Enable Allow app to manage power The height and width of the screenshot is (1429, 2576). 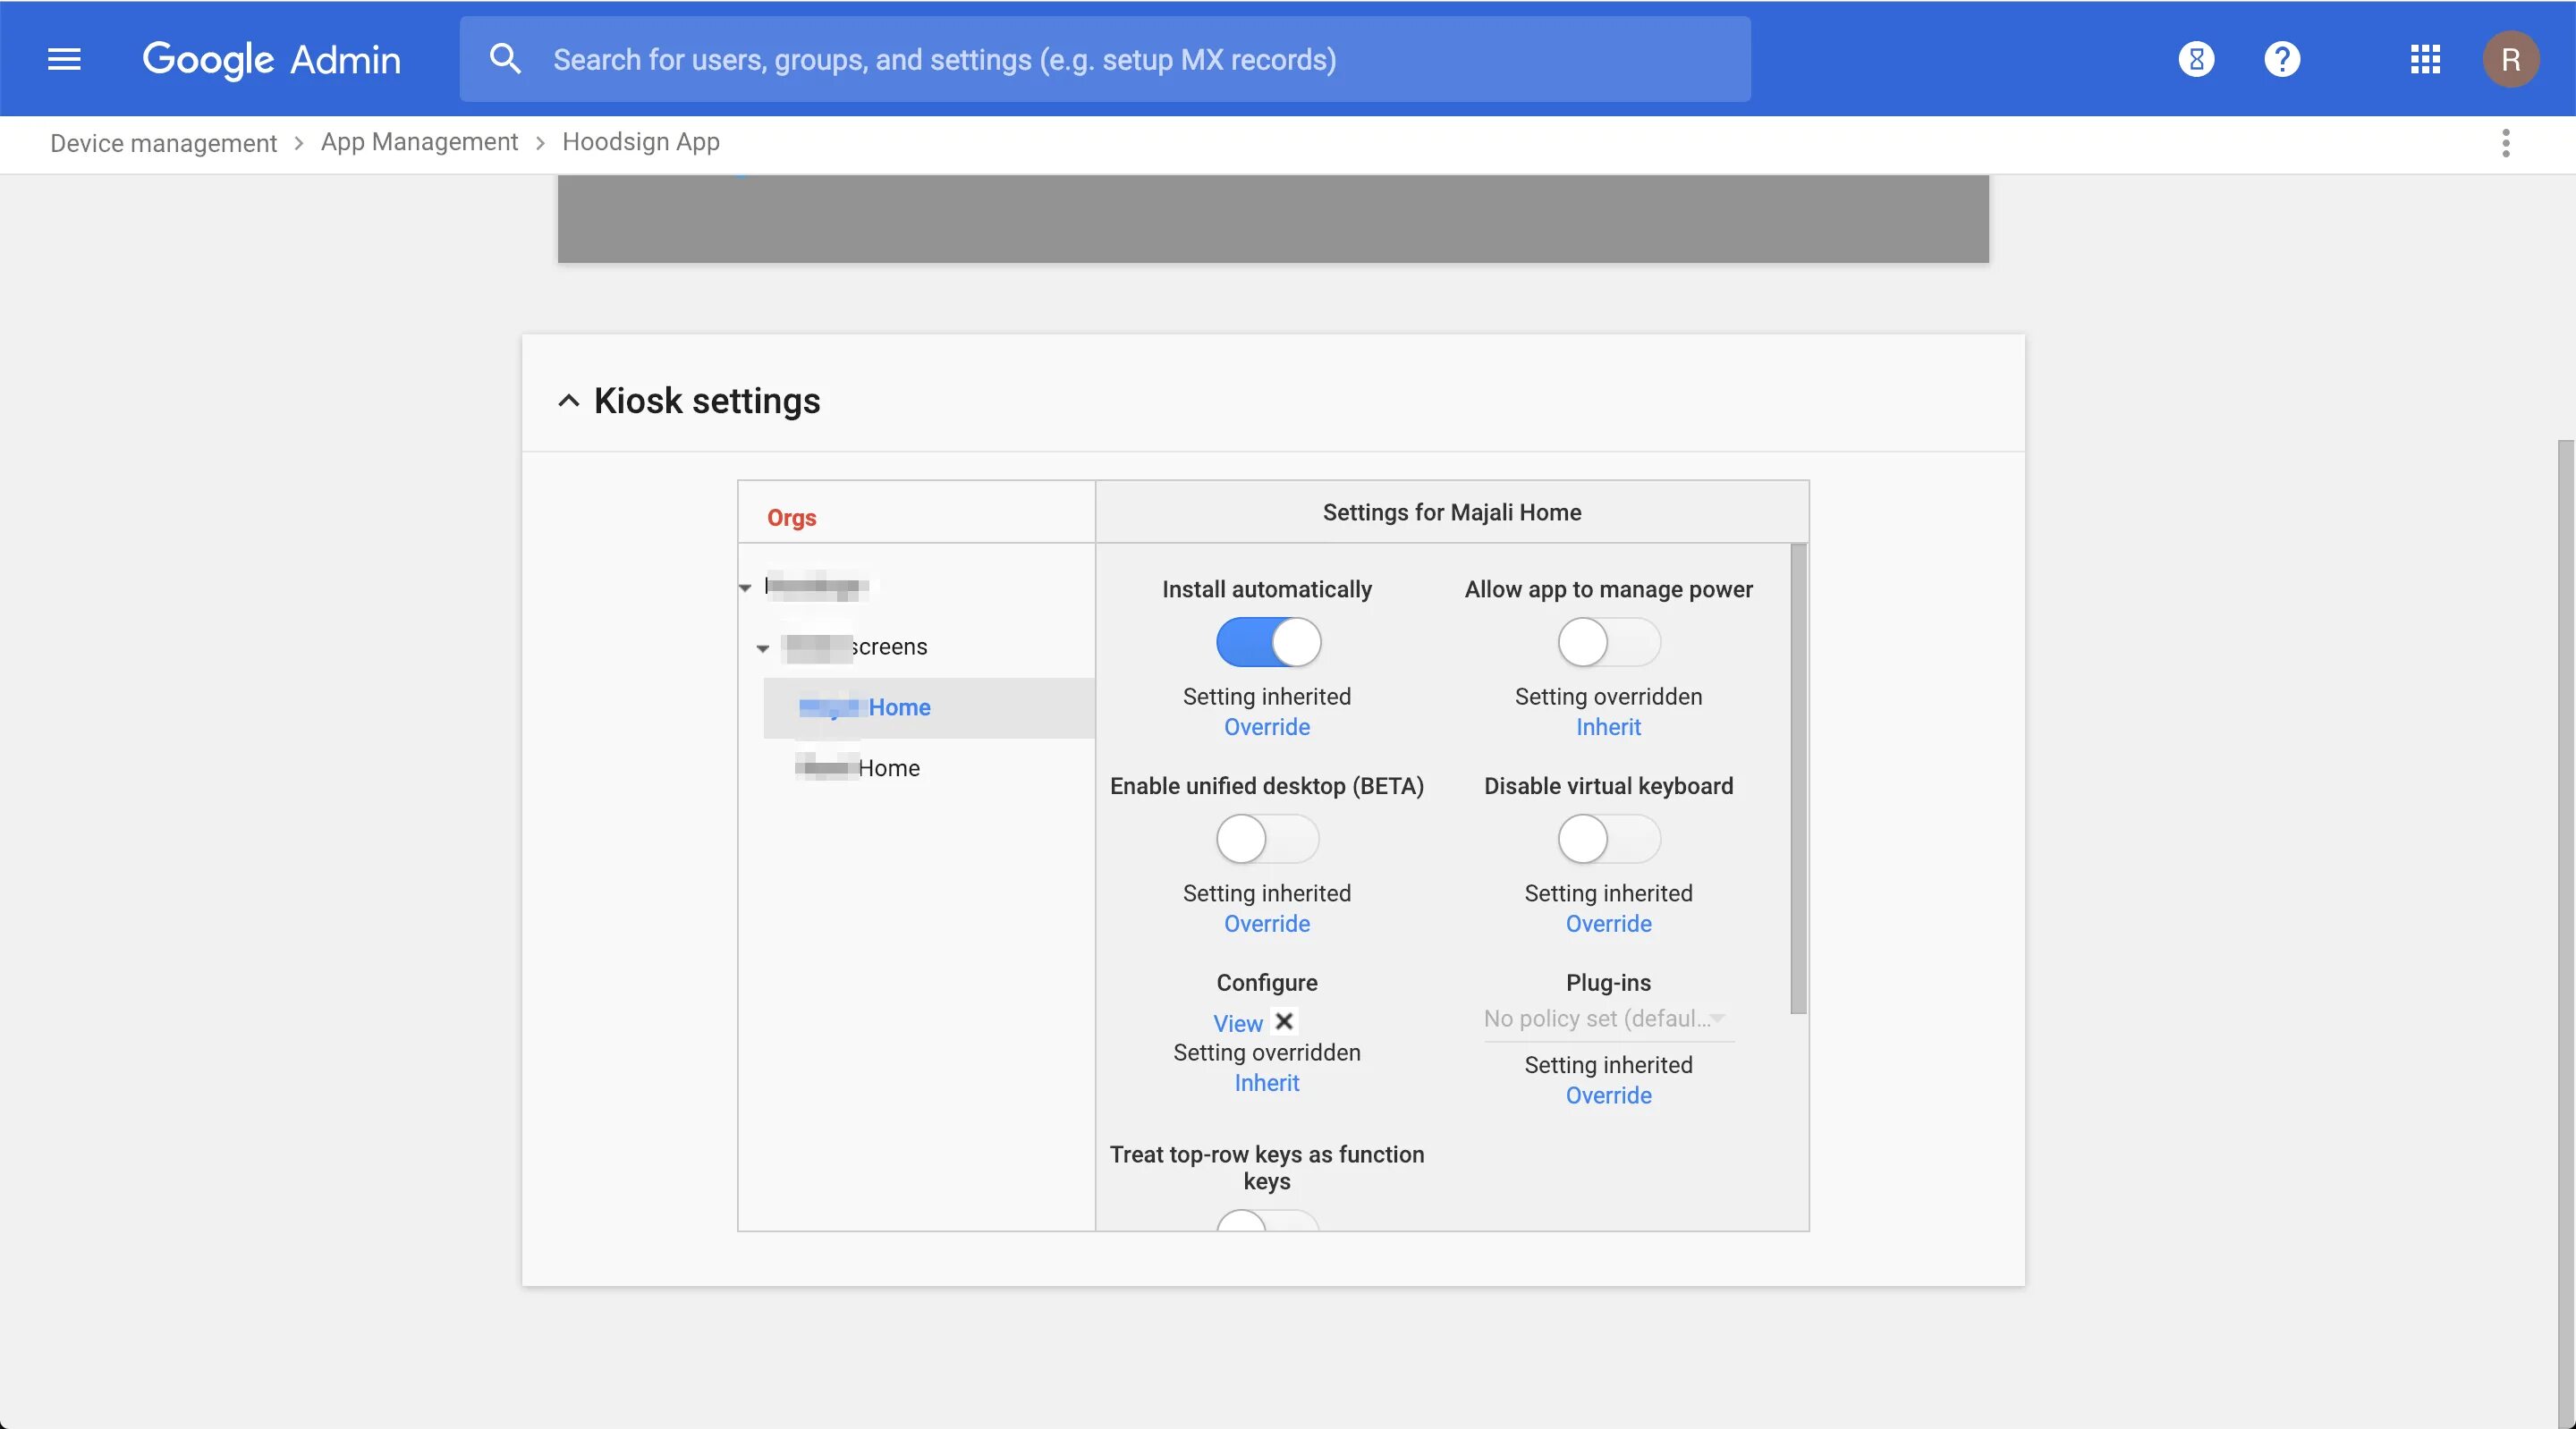pyautogui.click(x=1608, y=642)
